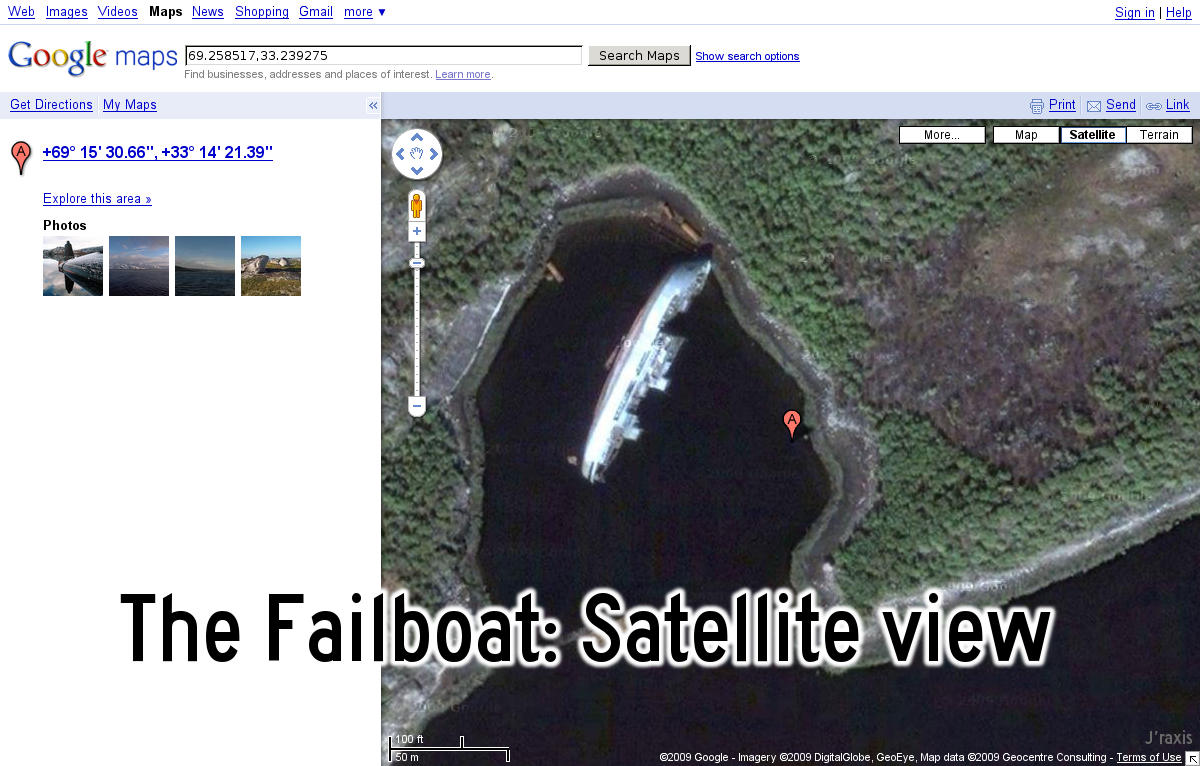The height and width of the screenshot is (766, 1200).
Task: Open the 'Explore this area' link
Action: [97, 199]
